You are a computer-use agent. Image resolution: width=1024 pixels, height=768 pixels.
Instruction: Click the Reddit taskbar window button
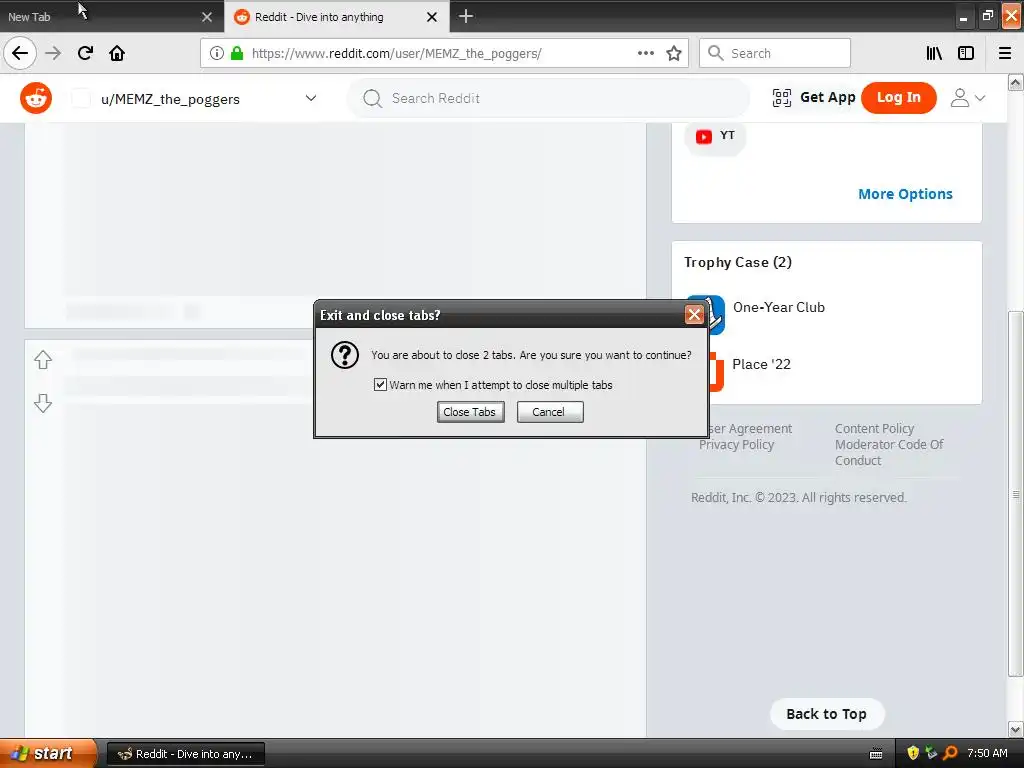(x=186, y=754)
